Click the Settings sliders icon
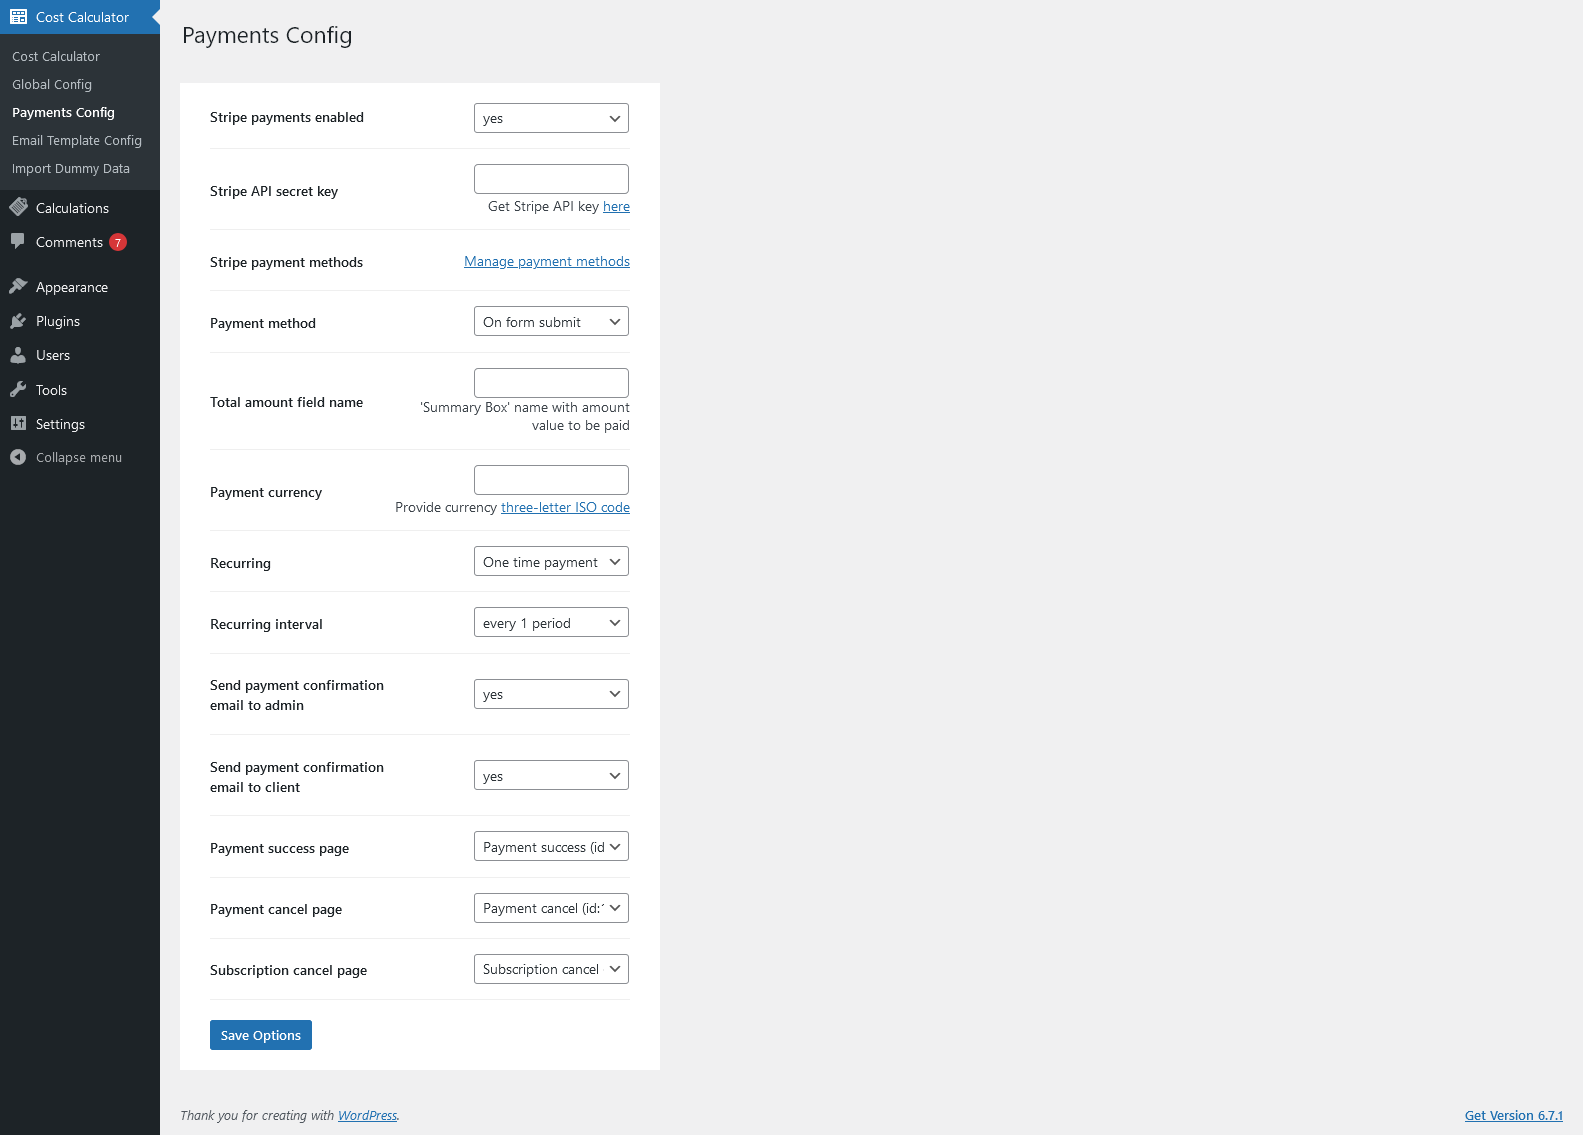The image size is (1583, 1135). [x=18, y=424]
